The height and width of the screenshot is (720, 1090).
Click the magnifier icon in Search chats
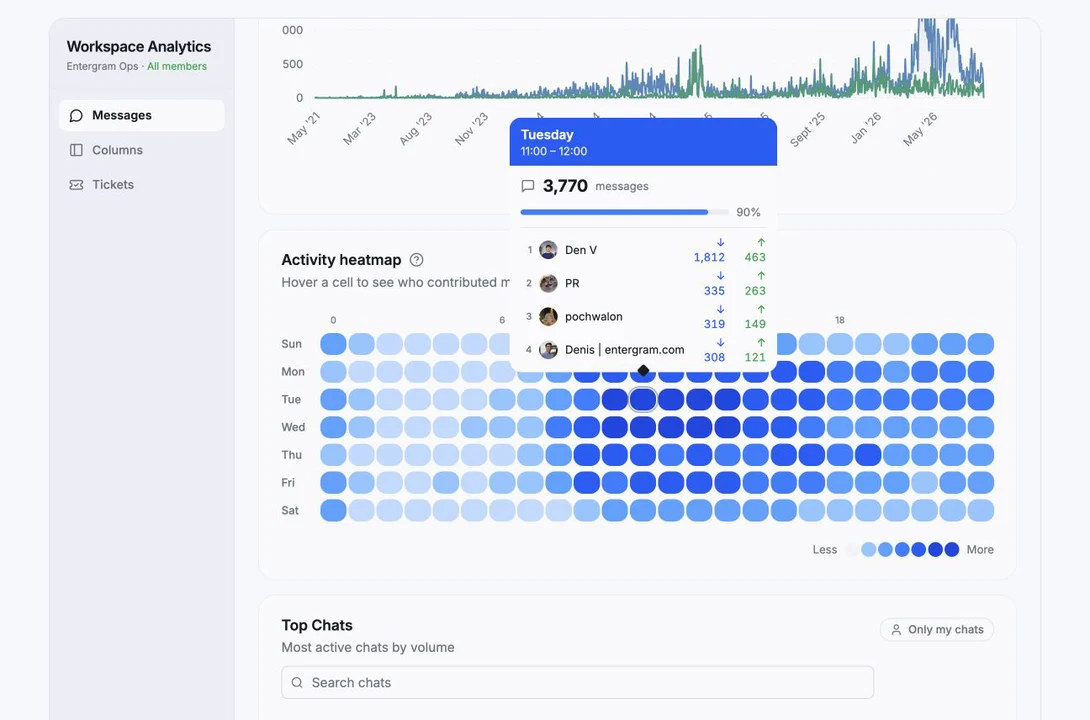(x=297, y=682)
